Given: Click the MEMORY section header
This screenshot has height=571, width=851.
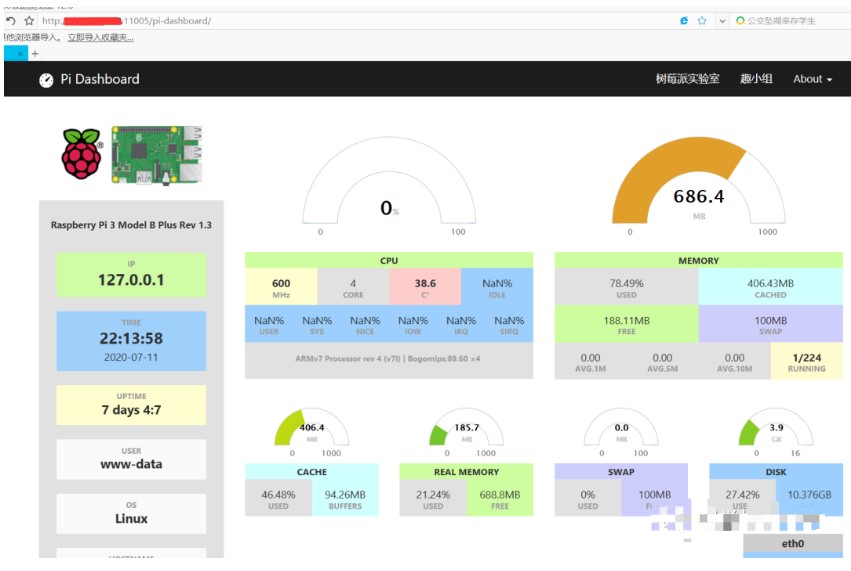Looking at the screenshot, I should tap(698, 261).
